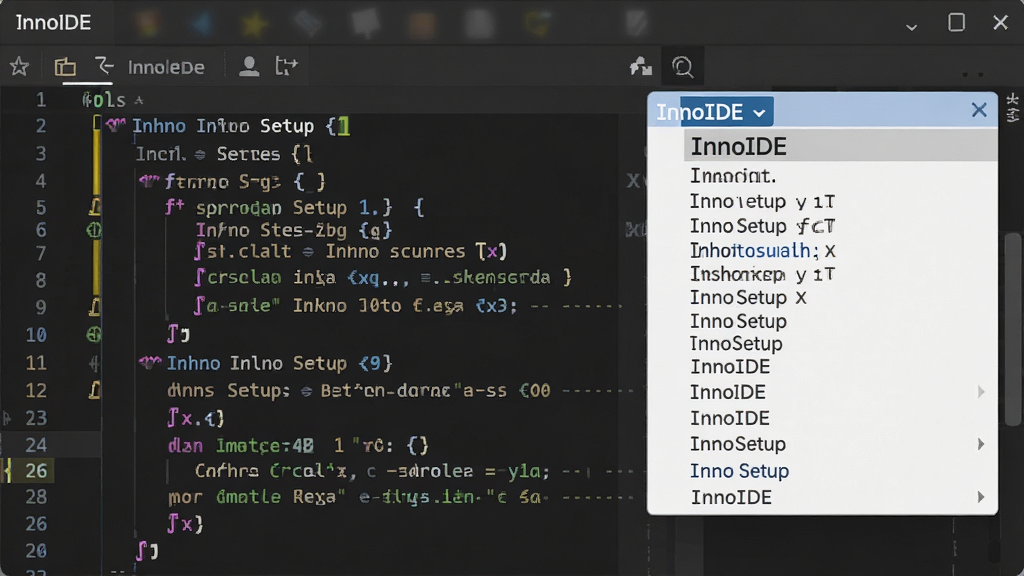Click the gutter marker on line 5
1024x576 pixels.
[95, 208]
